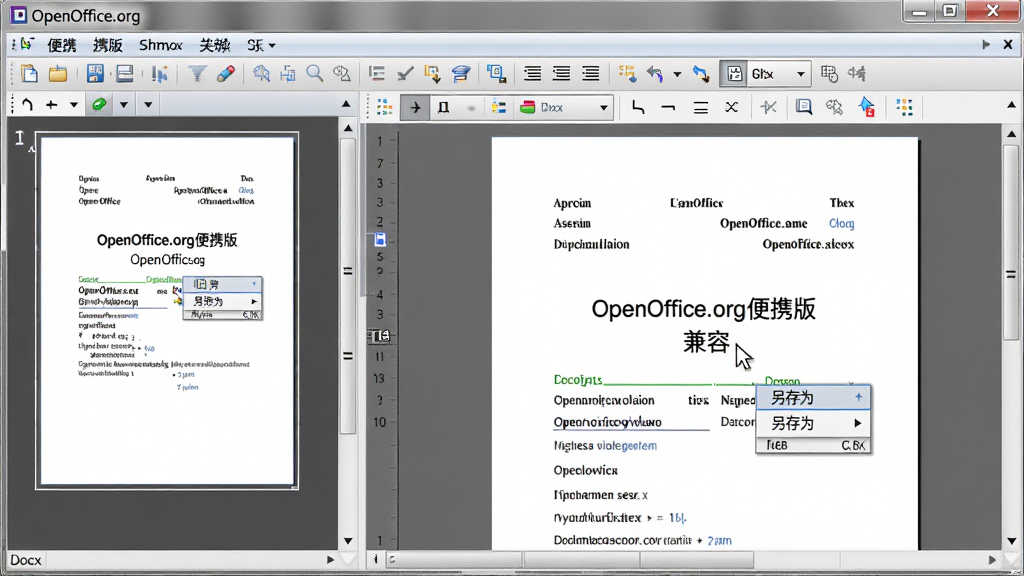Open the 便携 menu
This screenshot has width=1024, height=576.
[x=62, y=45]
